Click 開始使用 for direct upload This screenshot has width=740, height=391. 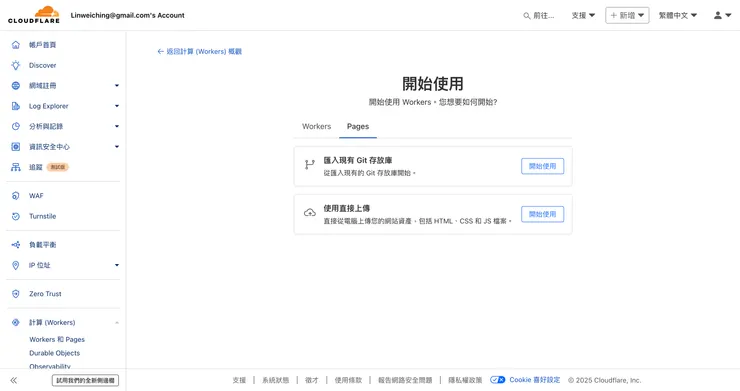click(542, 214)
